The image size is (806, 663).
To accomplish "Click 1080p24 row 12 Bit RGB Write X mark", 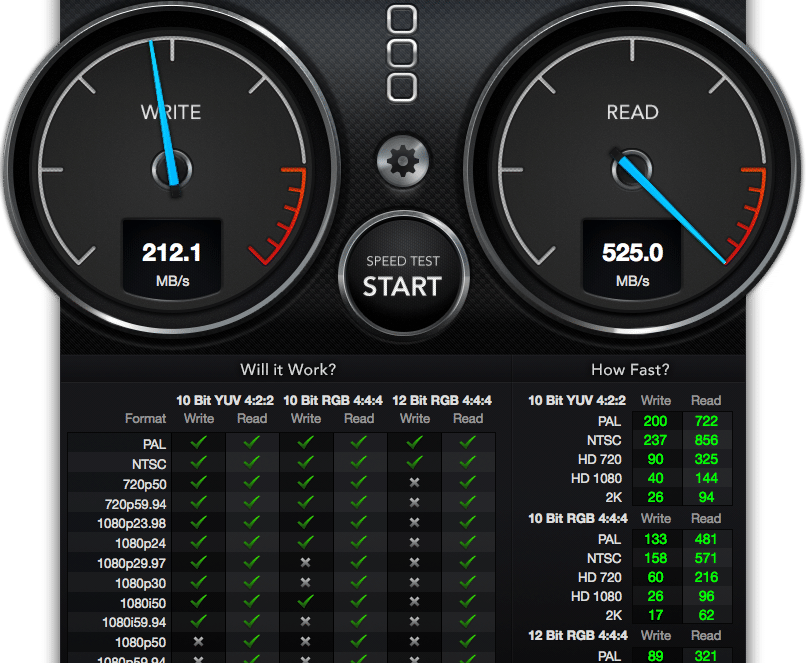I will (414, 543).
